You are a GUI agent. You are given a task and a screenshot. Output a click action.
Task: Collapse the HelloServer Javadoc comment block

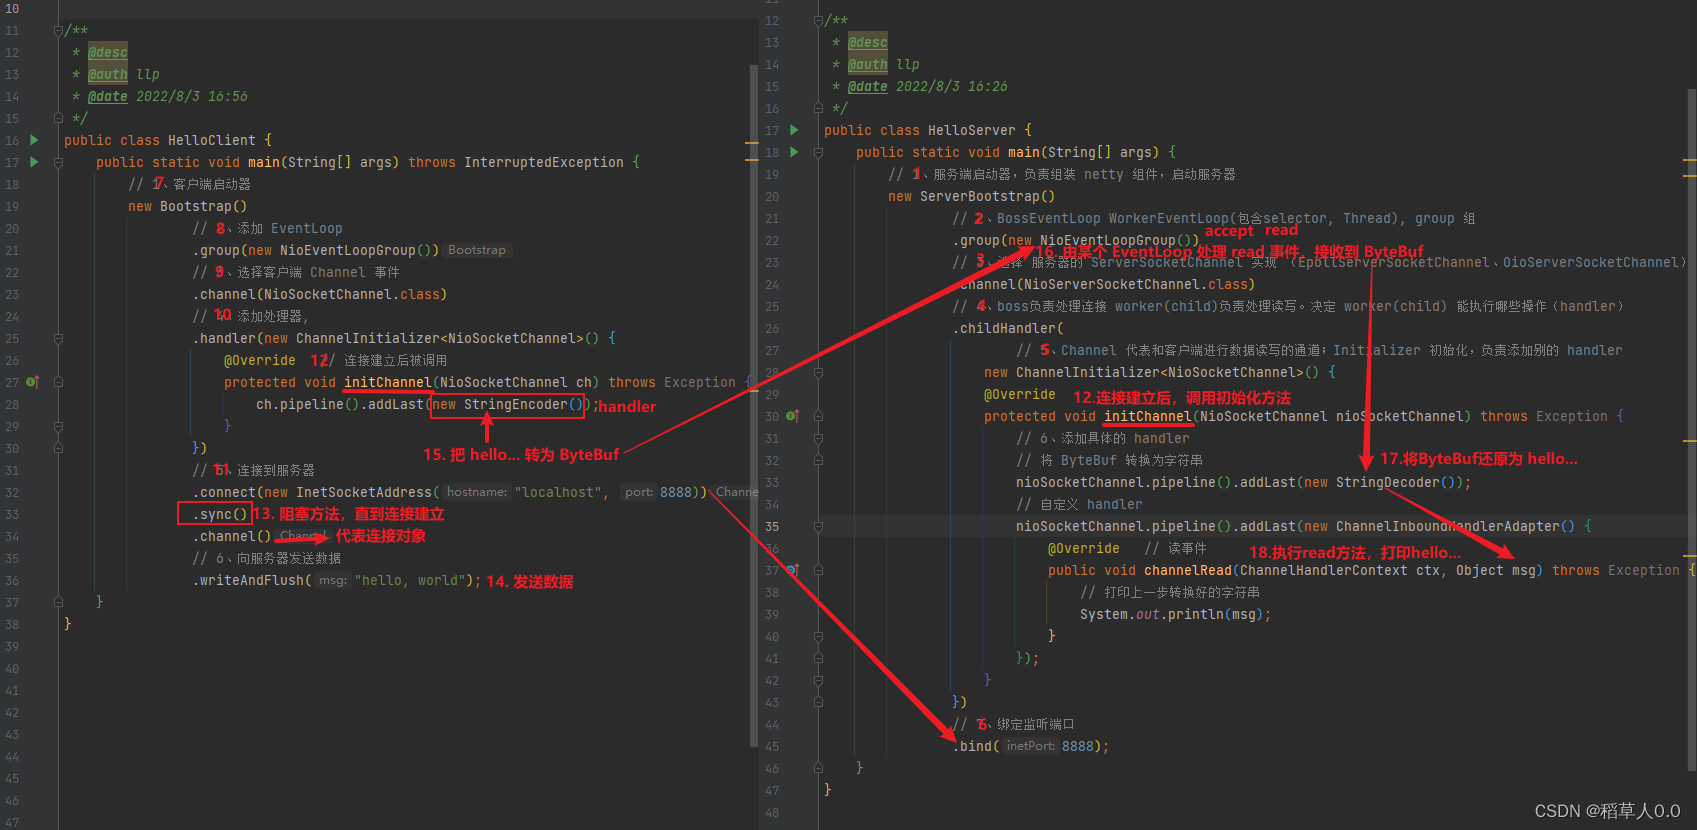pos(818,20)
